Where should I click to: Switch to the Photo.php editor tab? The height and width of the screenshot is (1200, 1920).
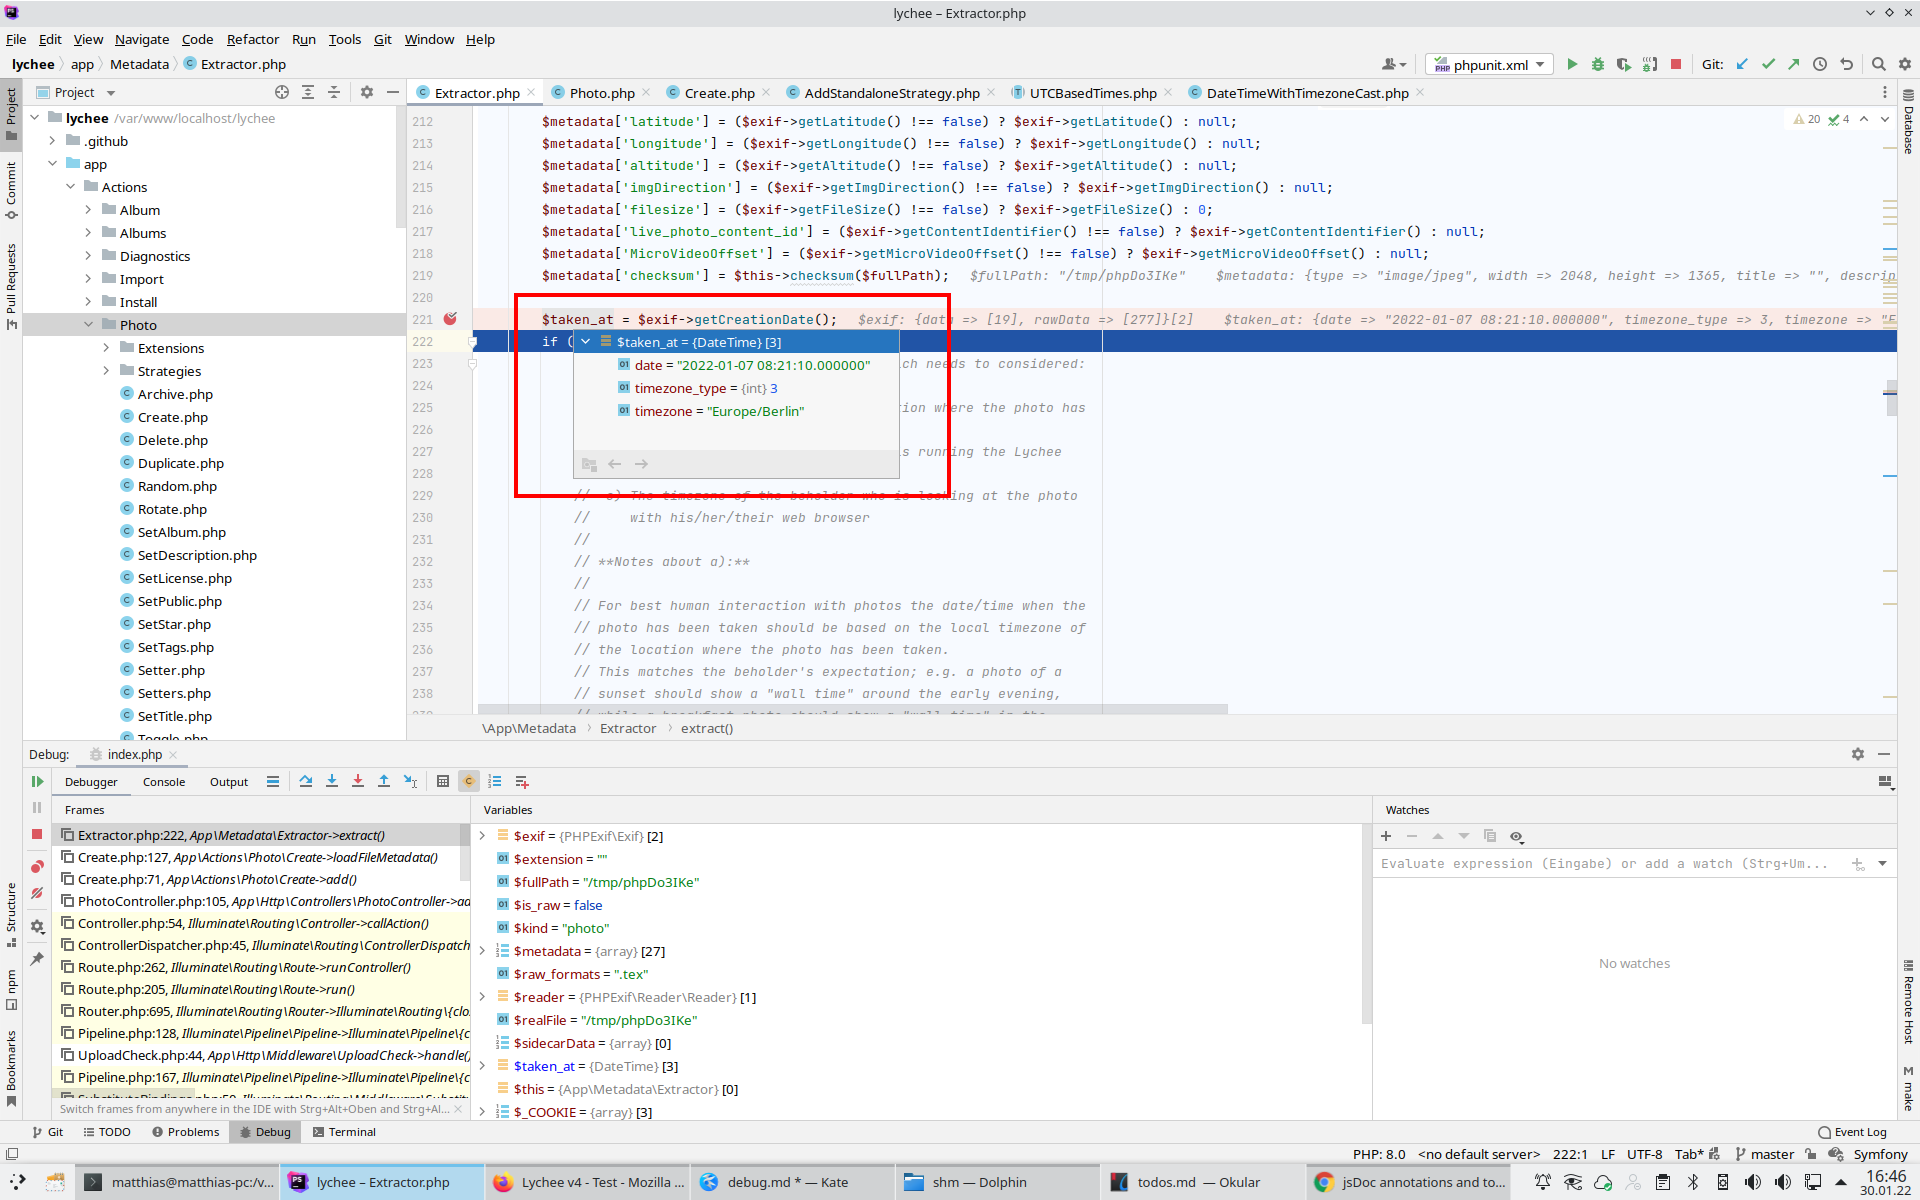pyautogui.click(x=600, y=92)
